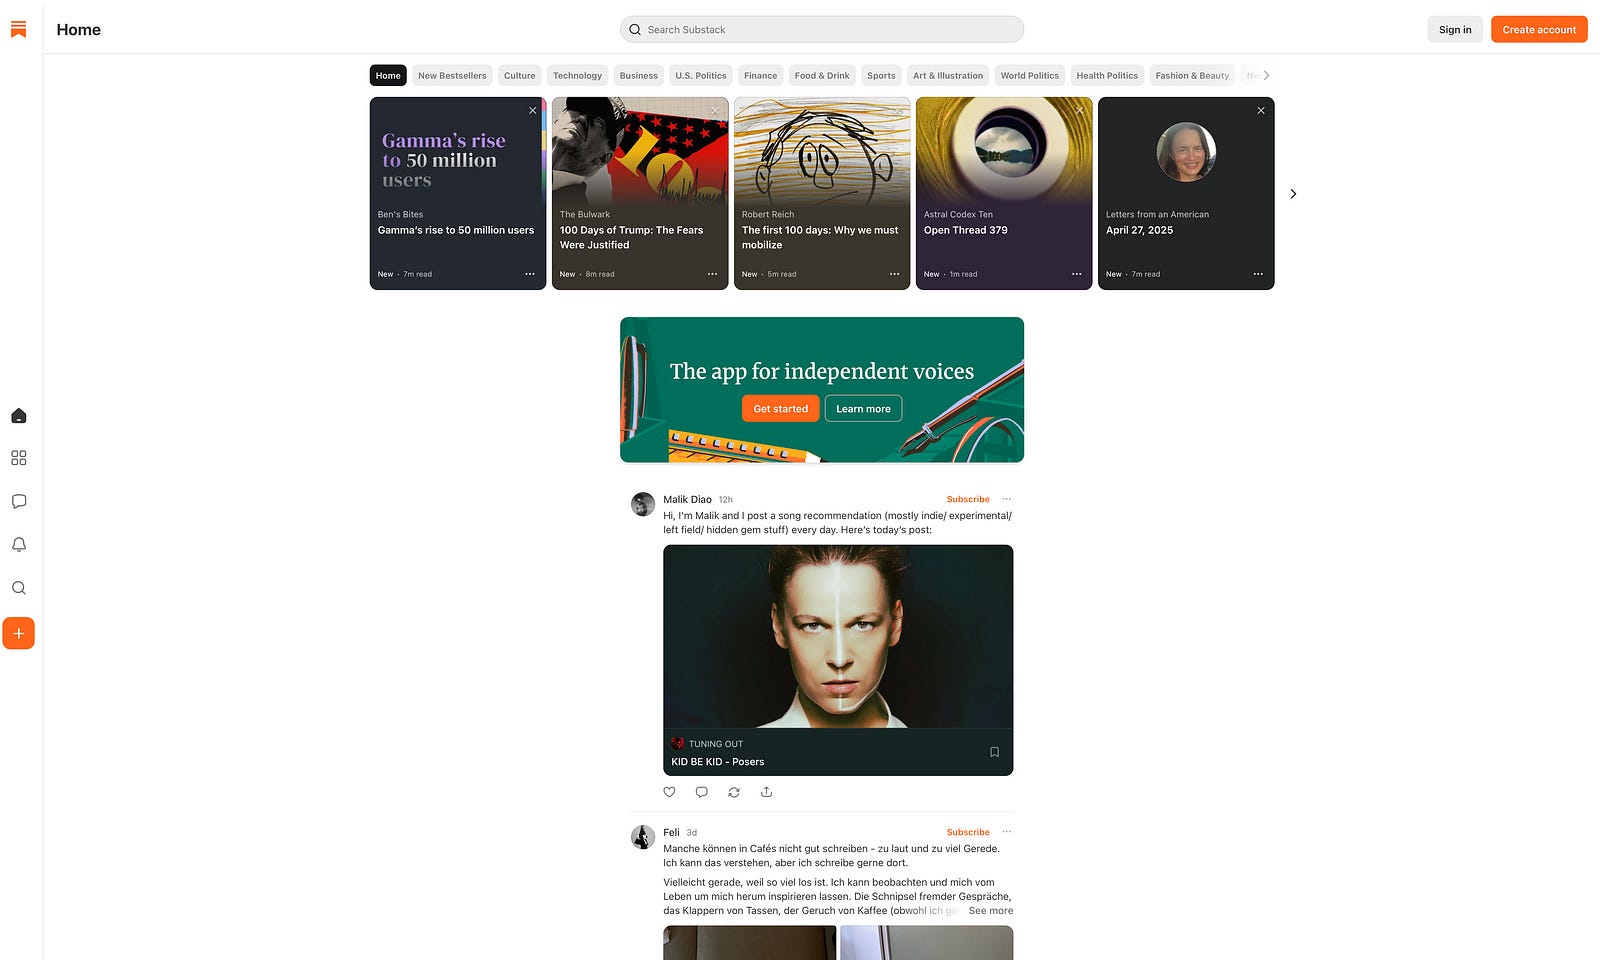Open the Activity bell icon in the sidebar
The height and width of the screenshot is (960, 1600).
(x=18, y=545)
